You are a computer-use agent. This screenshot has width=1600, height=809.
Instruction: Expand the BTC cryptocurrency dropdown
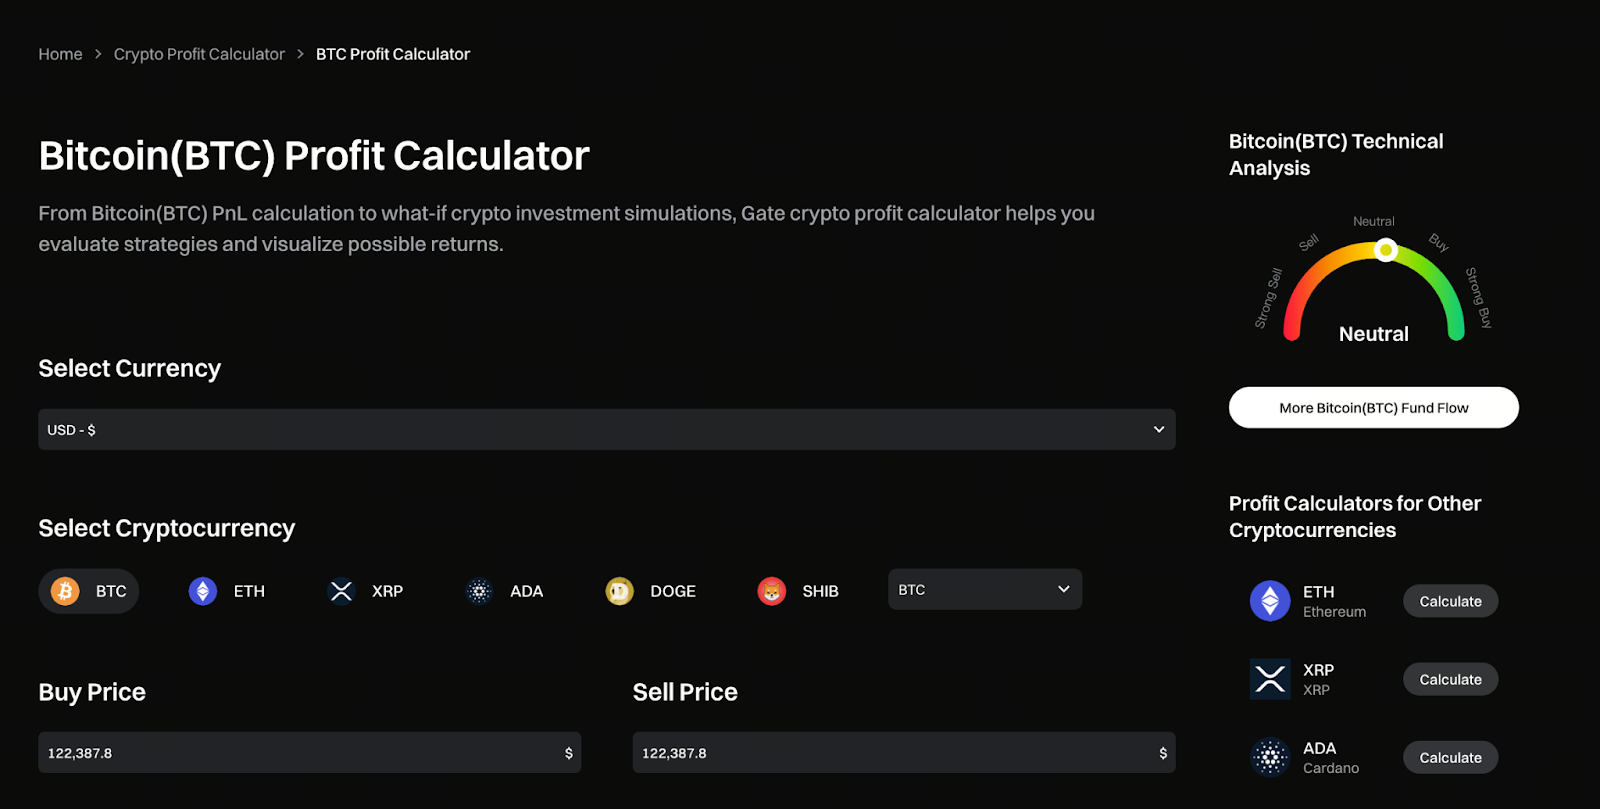[984, 589]
